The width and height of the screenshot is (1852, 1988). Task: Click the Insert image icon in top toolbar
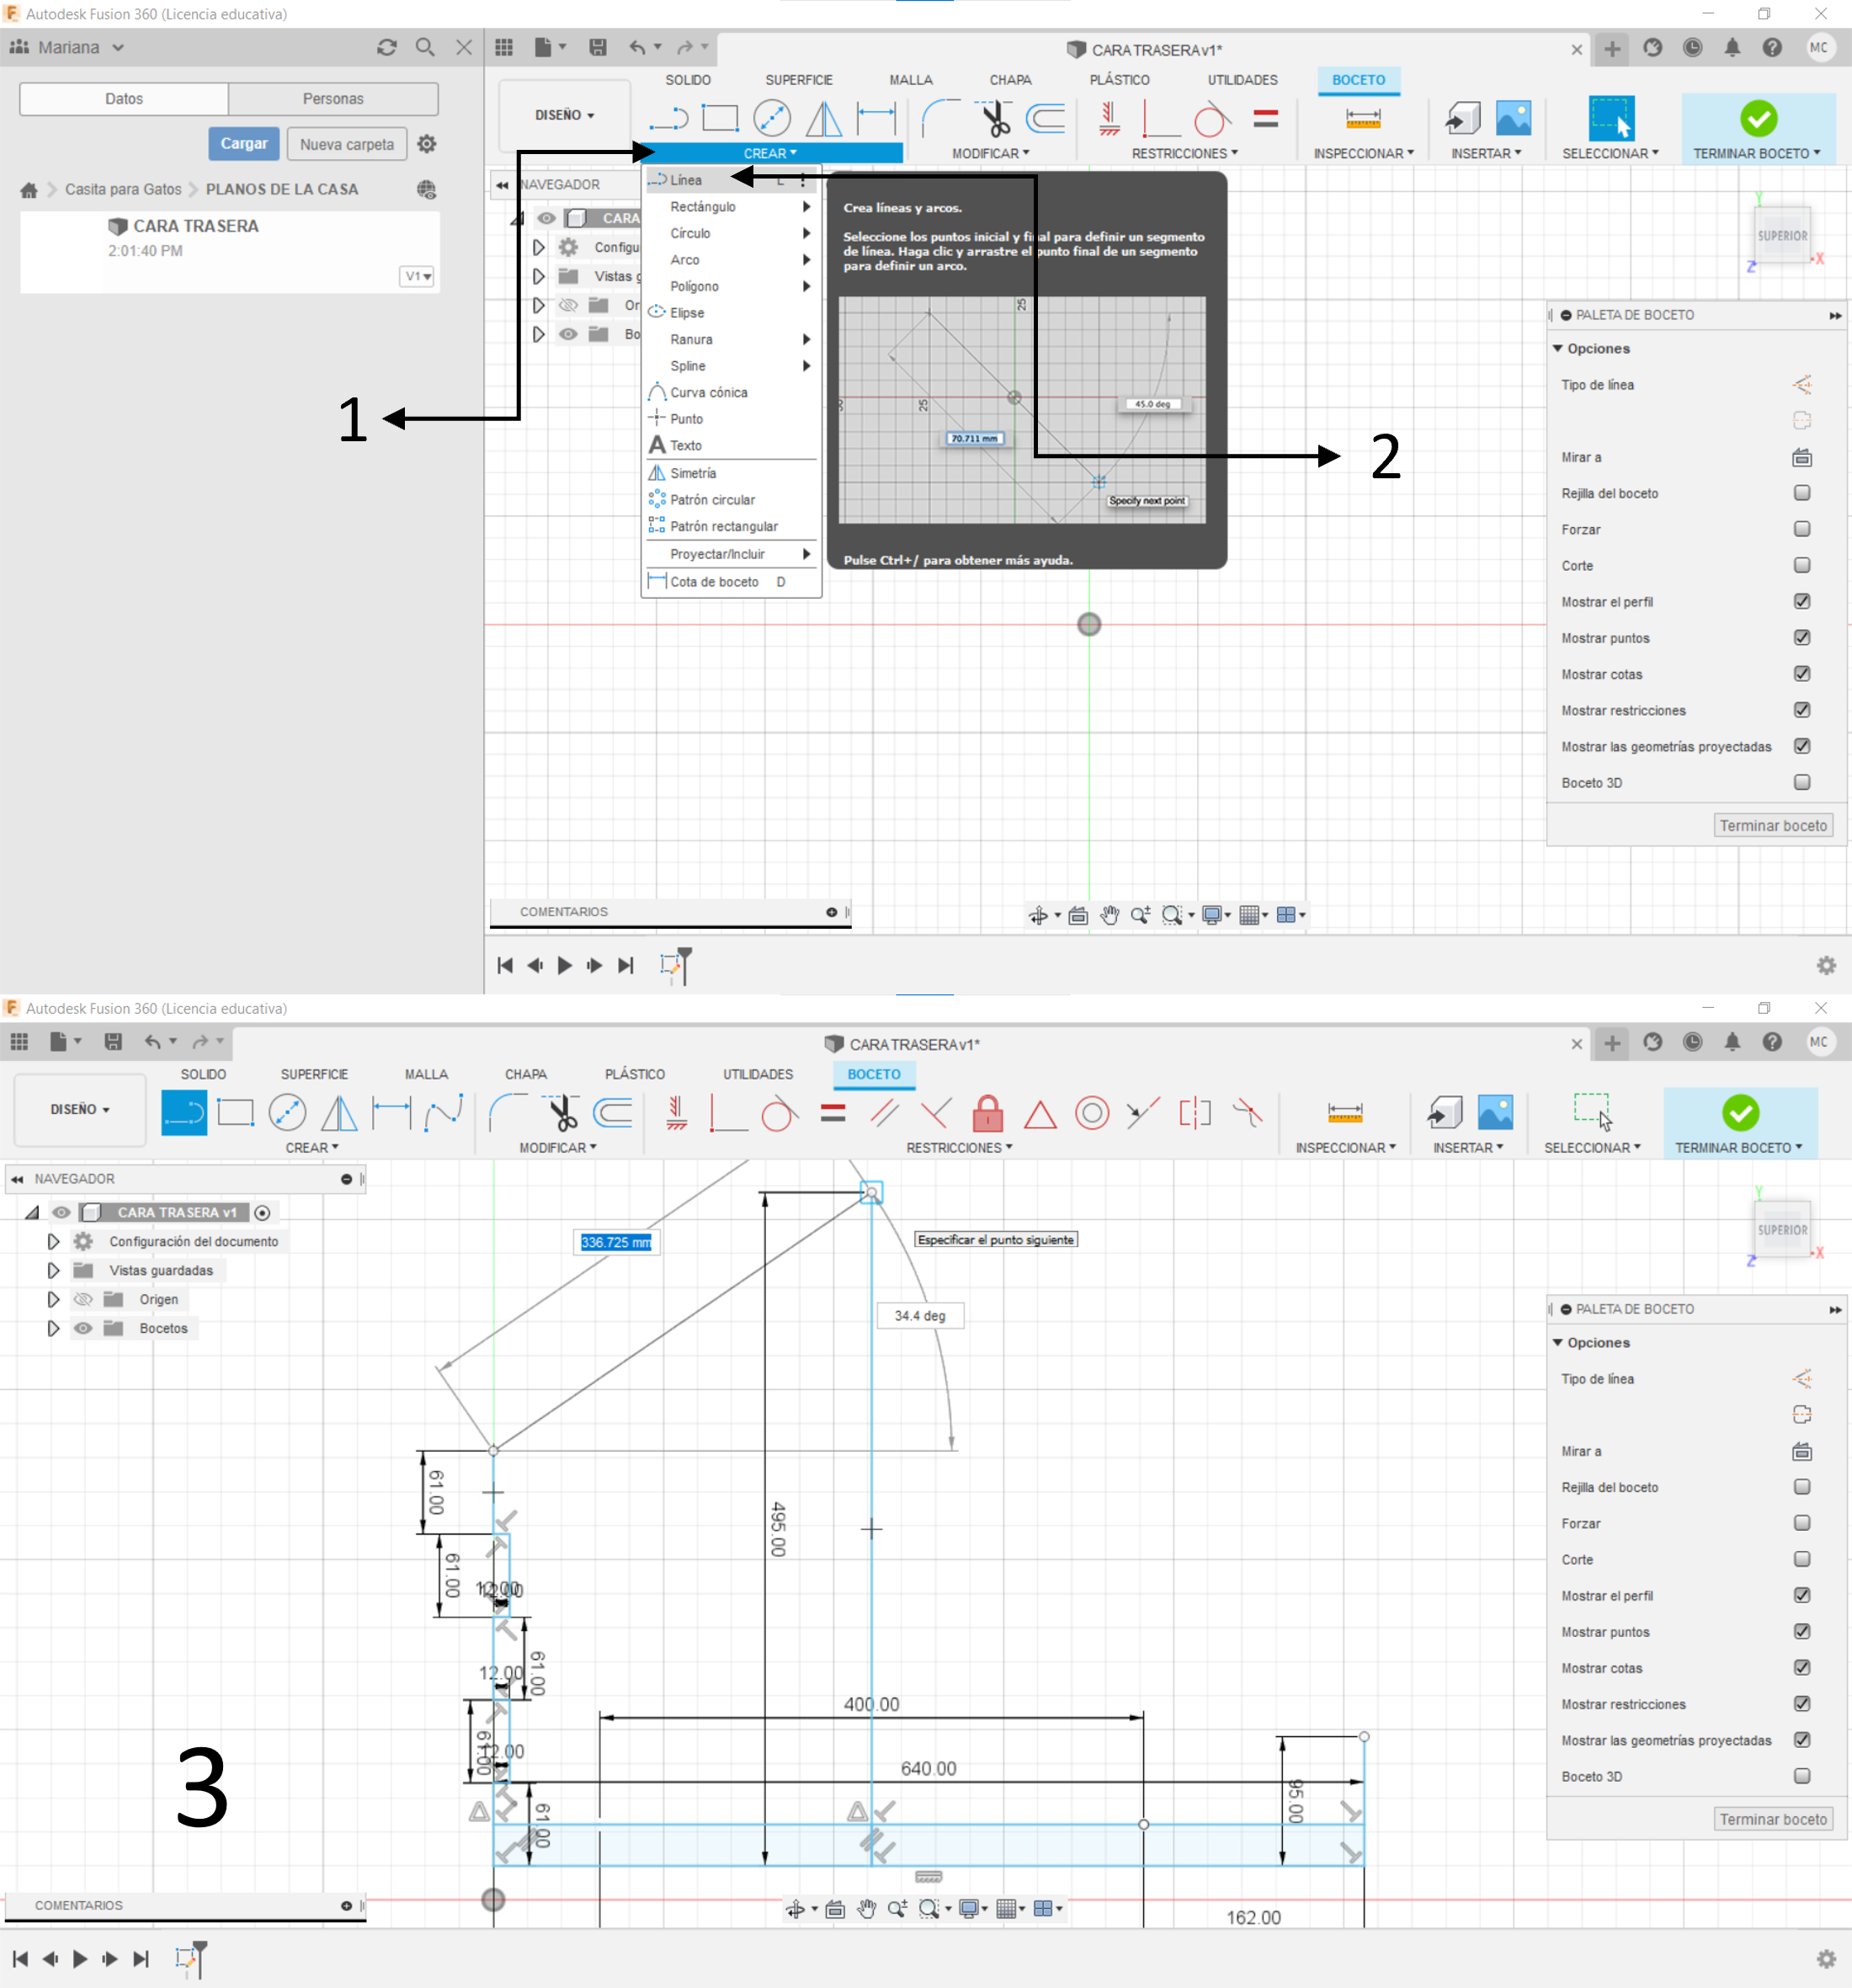[x=1512, y=119]
